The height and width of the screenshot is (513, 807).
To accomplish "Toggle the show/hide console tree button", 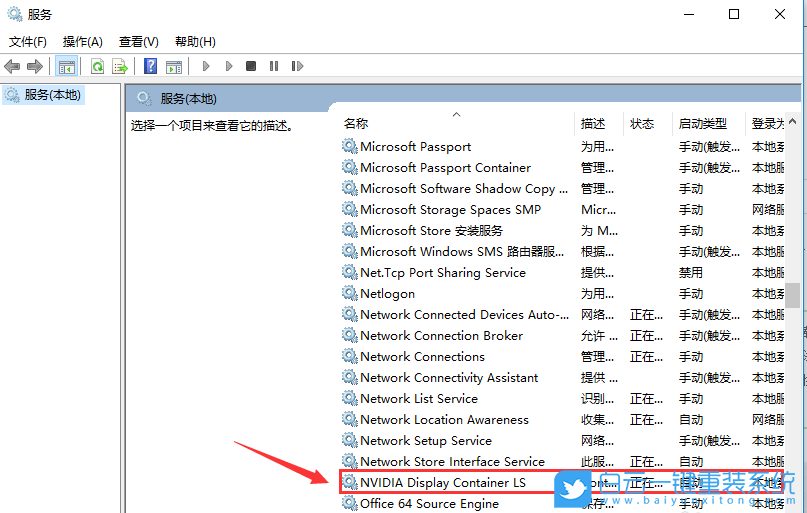I will (66, 67).
